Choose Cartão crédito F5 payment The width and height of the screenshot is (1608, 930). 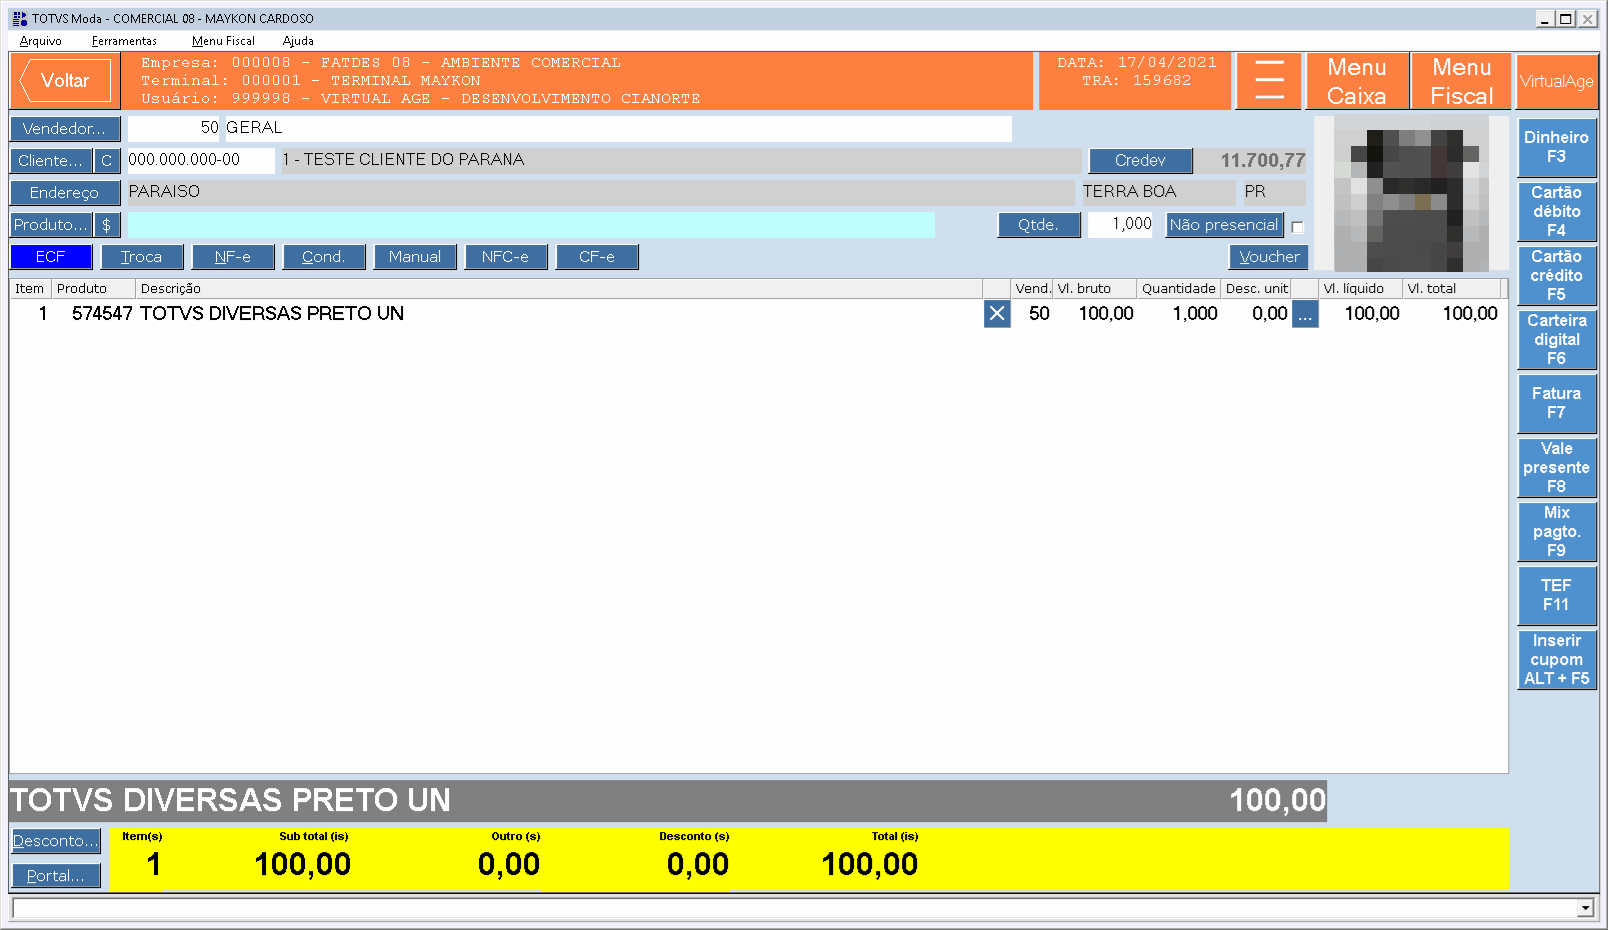(x=1557, y=275)
